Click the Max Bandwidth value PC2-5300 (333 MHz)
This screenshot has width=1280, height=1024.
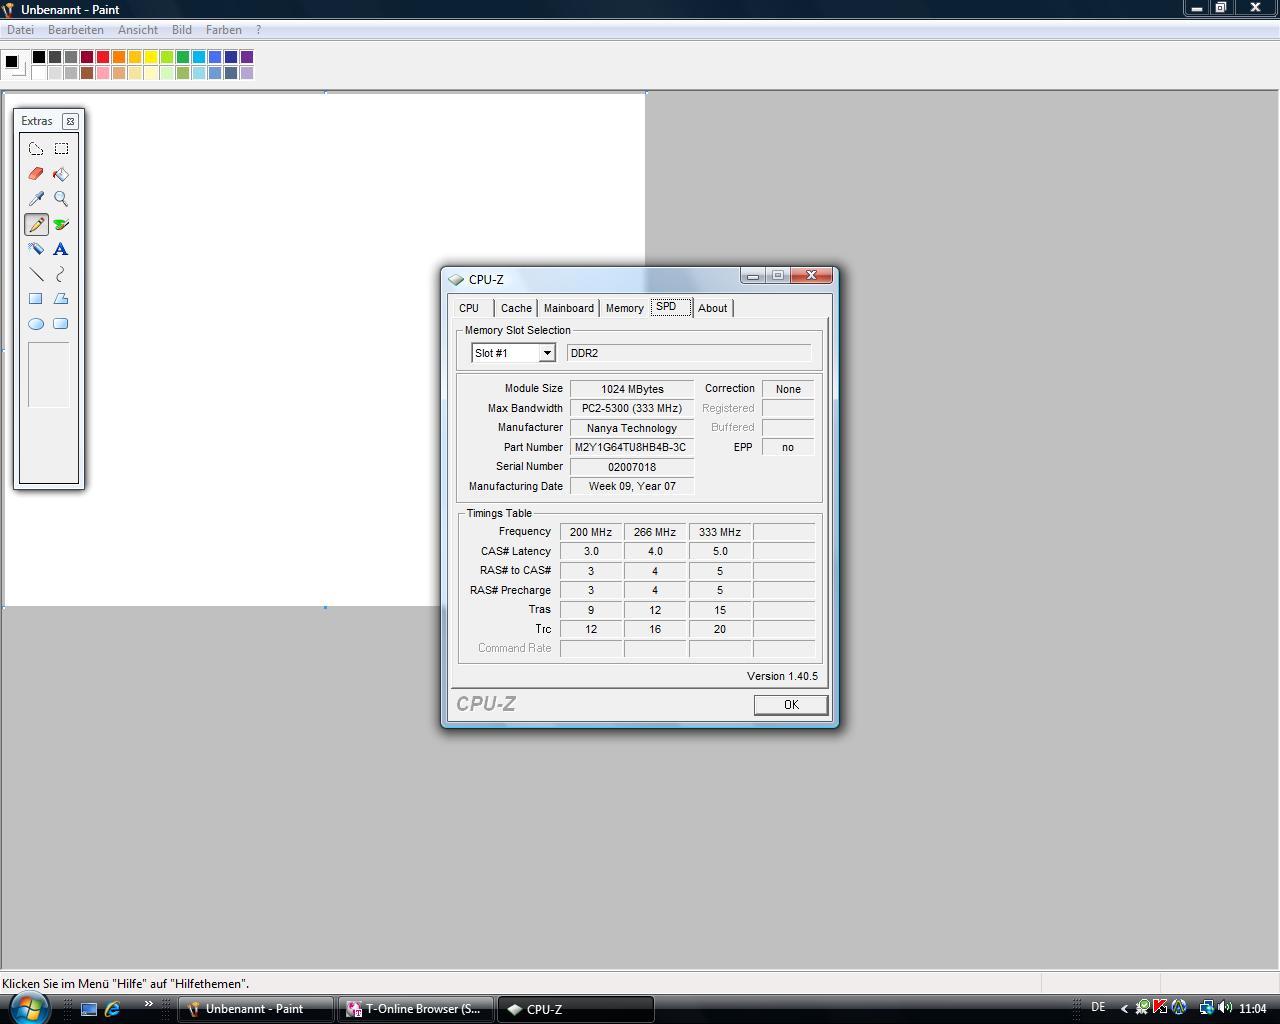[632, 408]
